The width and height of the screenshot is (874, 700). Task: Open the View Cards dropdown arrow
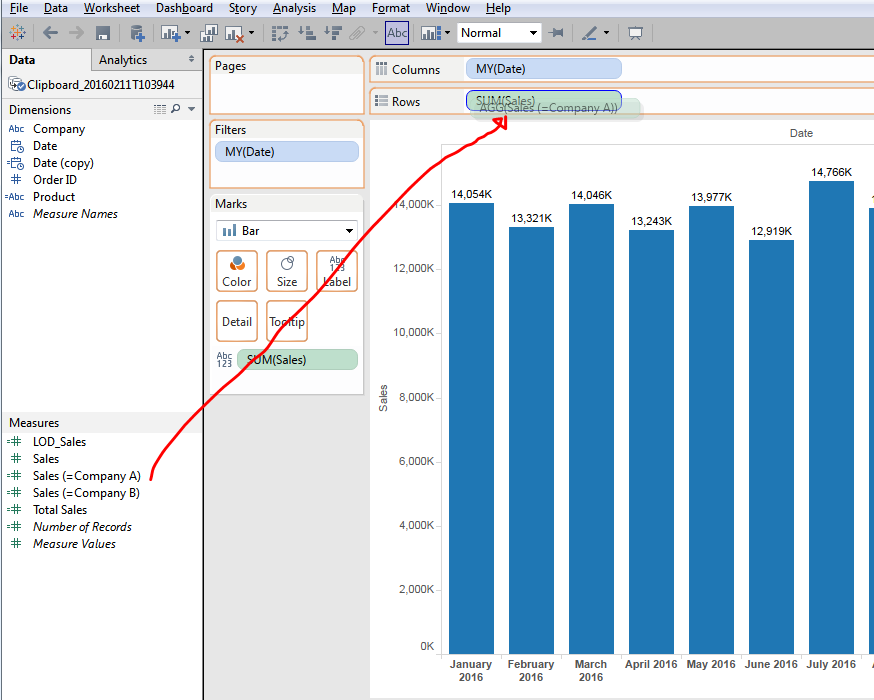448,33
